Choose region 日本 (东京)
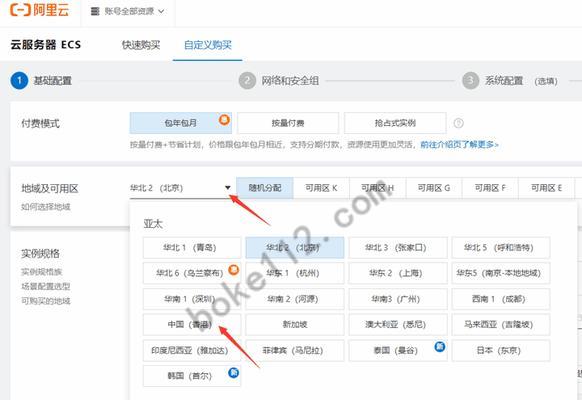This screenshot has height=400, width=582. pyautogui.click(x=501, y=350)
